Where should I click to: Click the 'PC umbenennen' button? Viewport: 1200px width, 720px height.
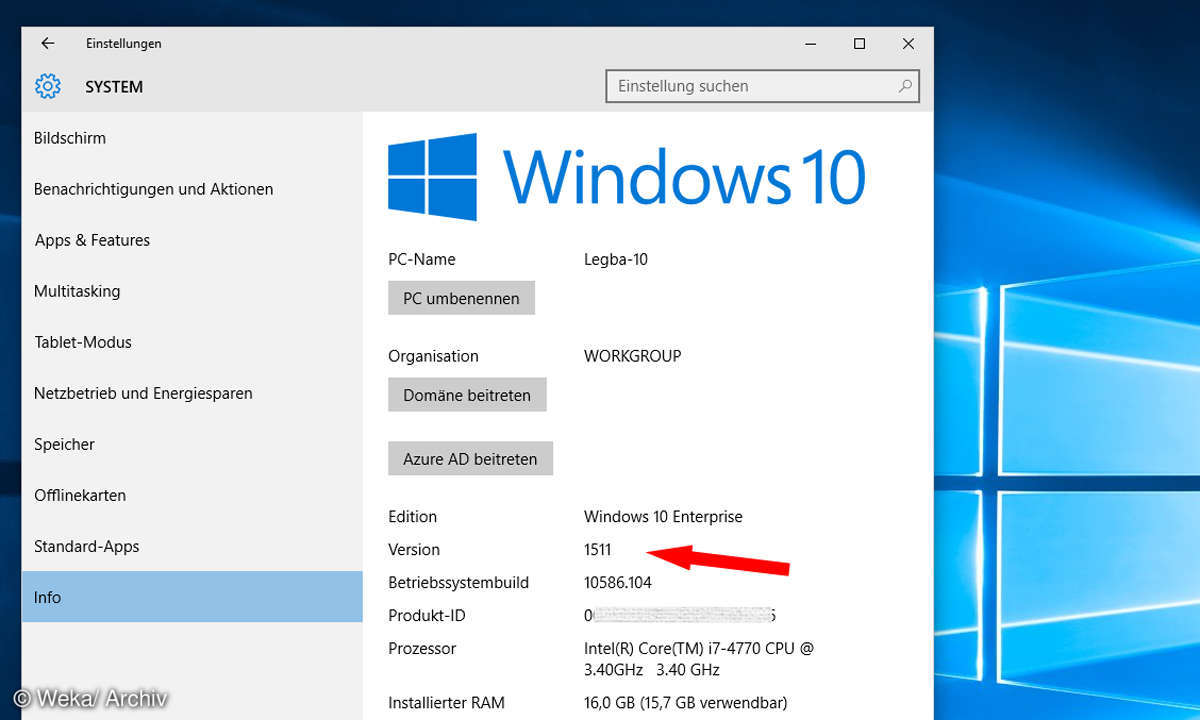tap(461, 298)
